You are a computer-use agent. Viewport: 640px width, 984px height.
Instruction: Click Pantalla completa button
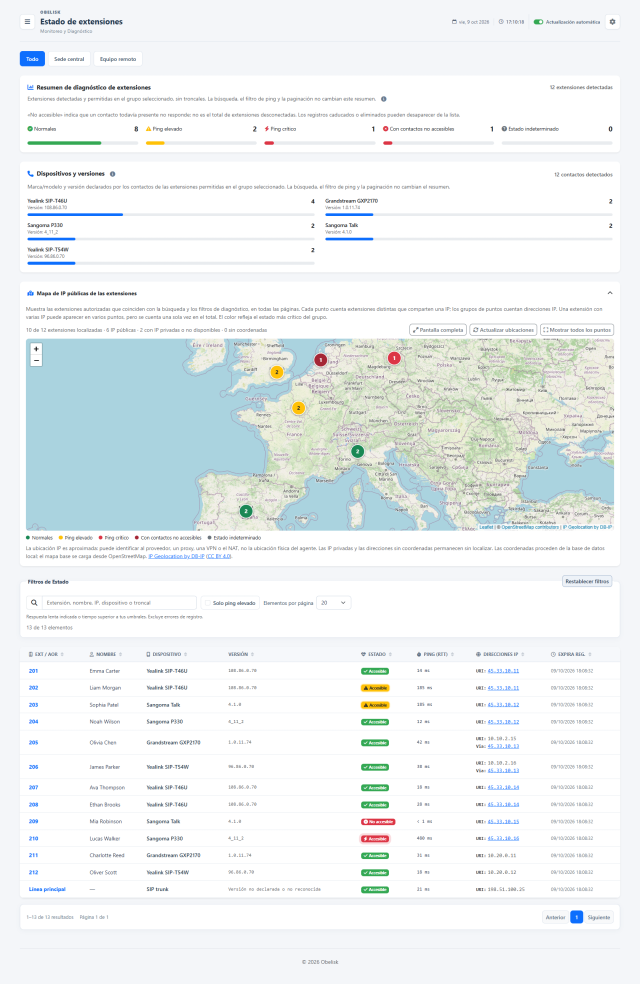tap(438, 330)
